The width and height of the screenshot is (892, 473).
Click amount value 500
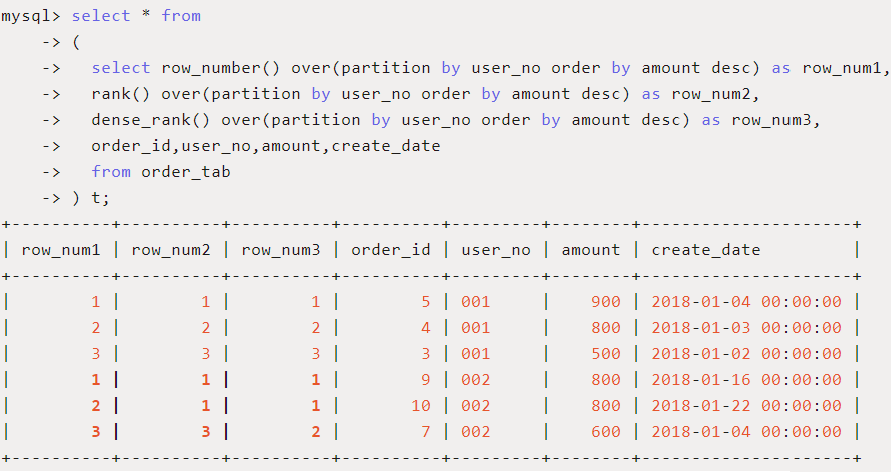606,354
